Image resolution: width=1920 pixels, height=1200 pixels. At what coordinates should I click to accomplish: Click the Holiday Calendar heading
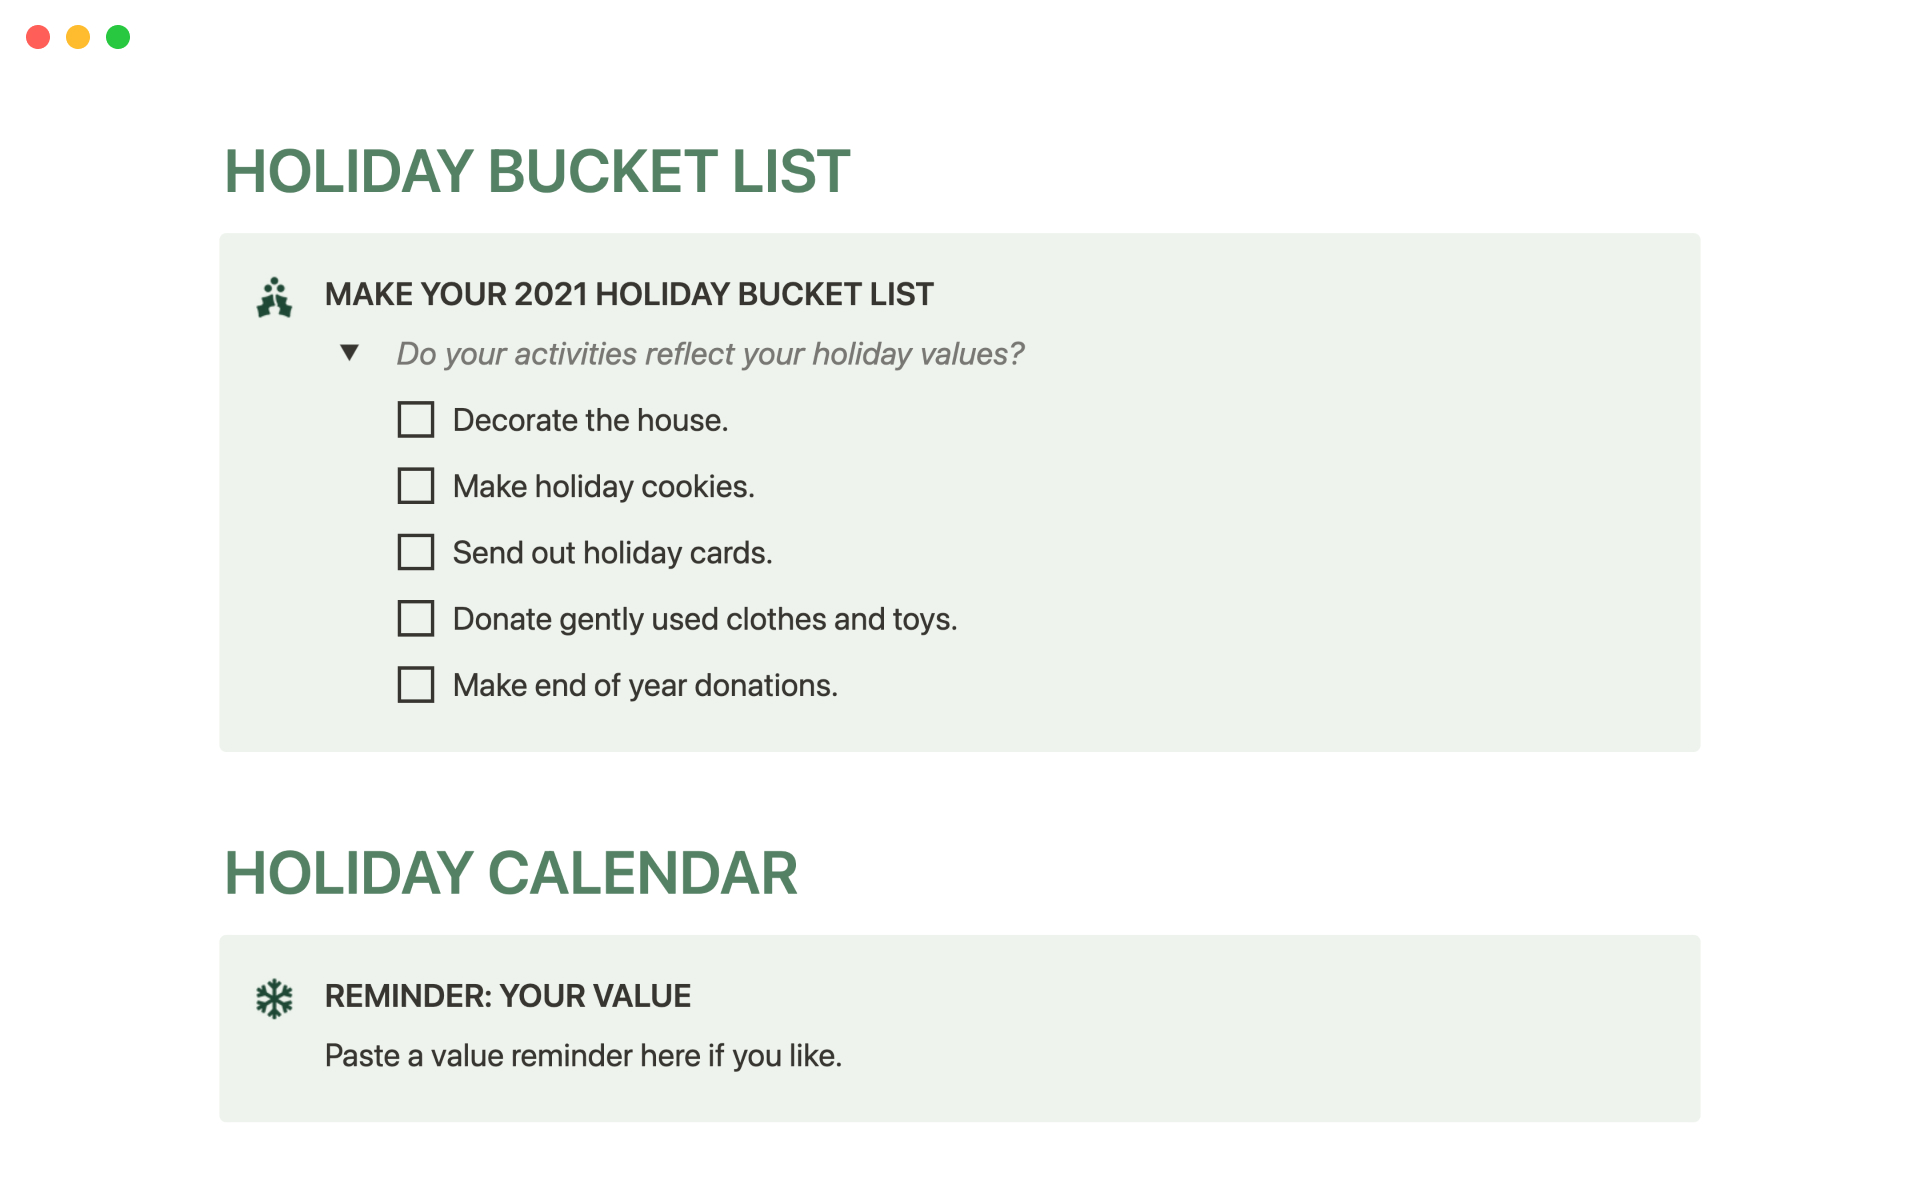pyautogui.click(x=511, y=873)
